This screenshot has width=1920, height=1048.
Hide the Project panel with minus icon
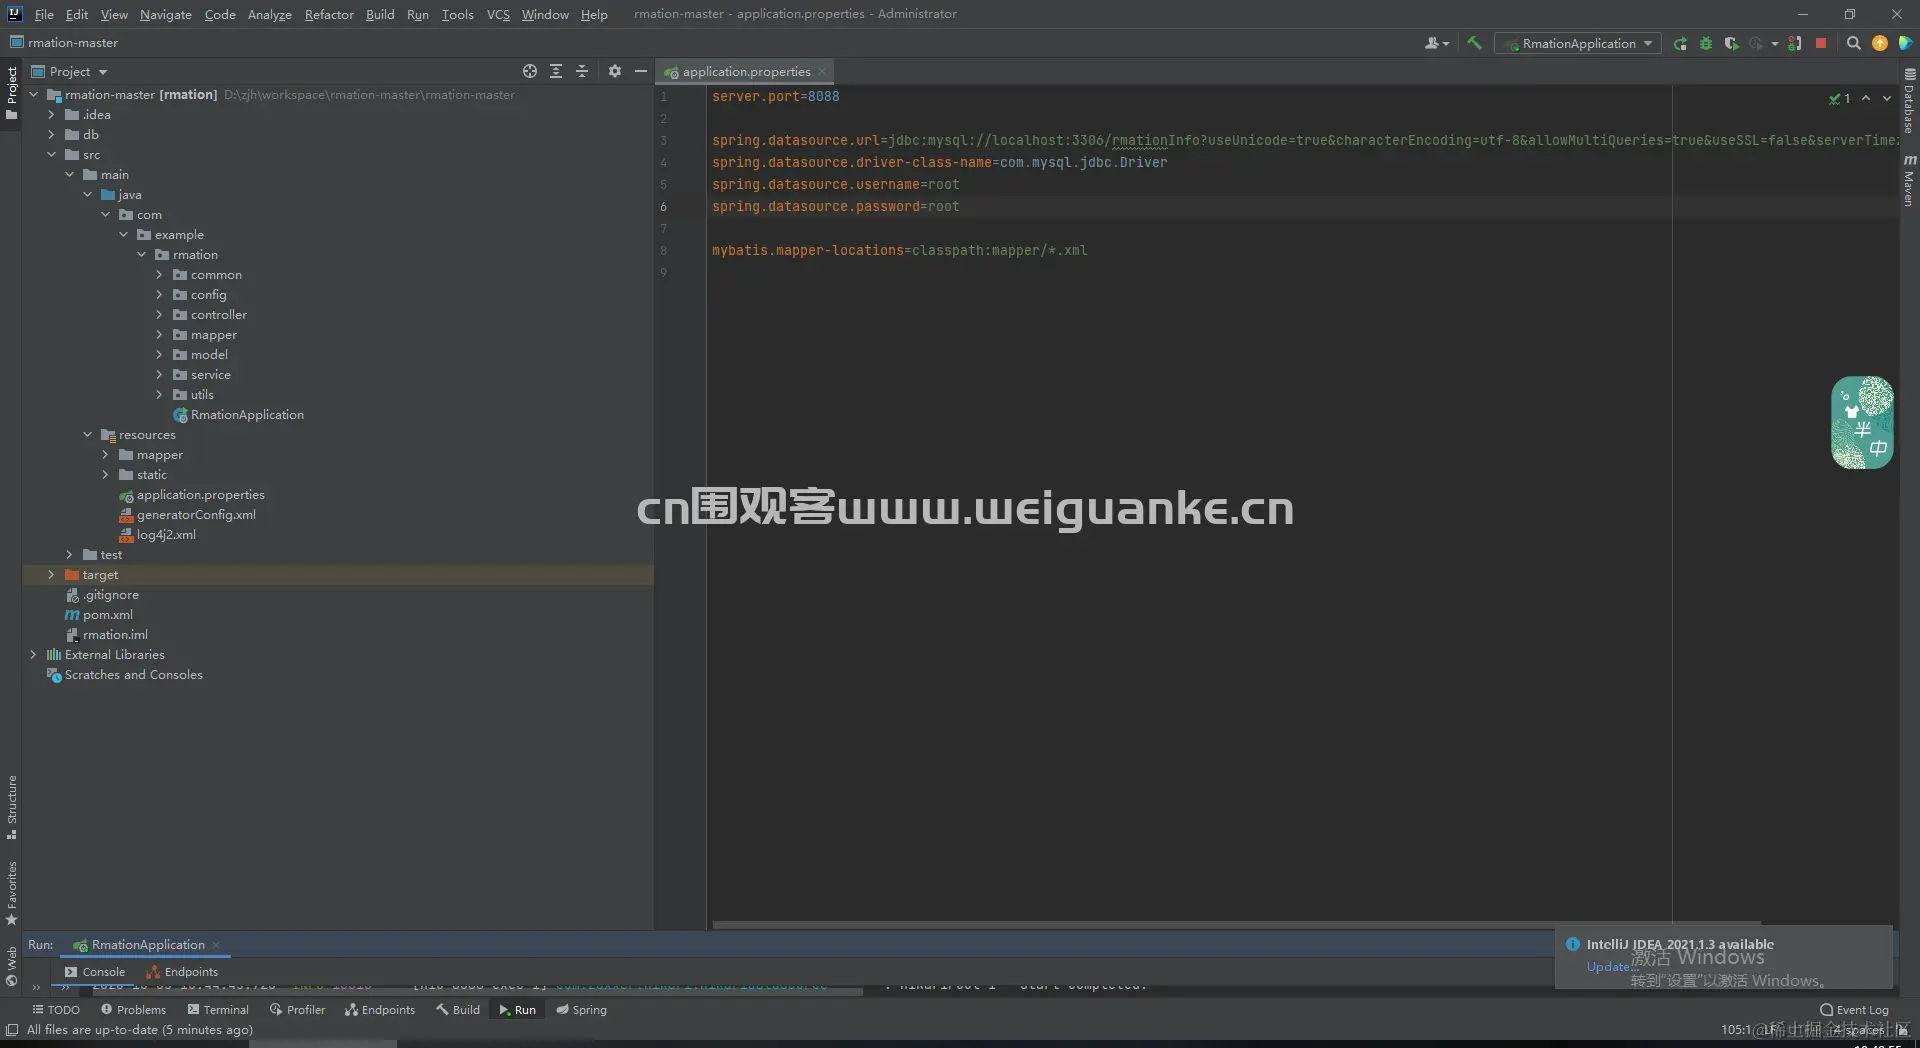pyautogui.click(x=641, y=71)
